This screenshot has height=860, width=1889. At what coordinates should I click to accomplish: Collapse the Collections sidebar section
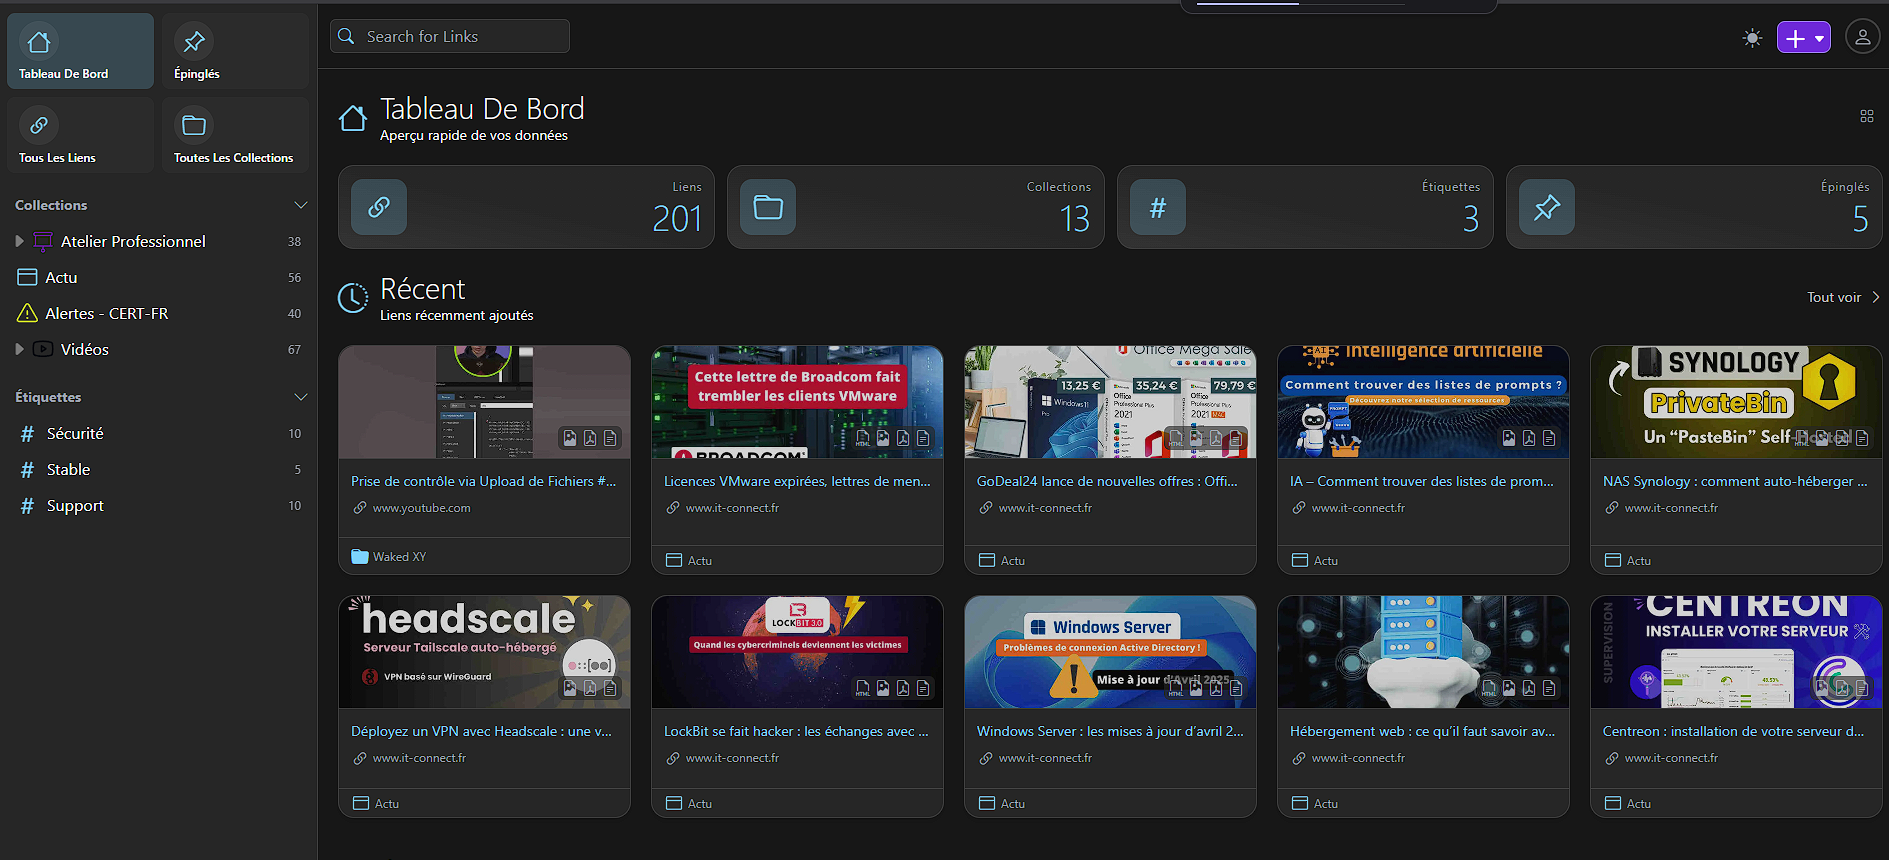point(300,205)
